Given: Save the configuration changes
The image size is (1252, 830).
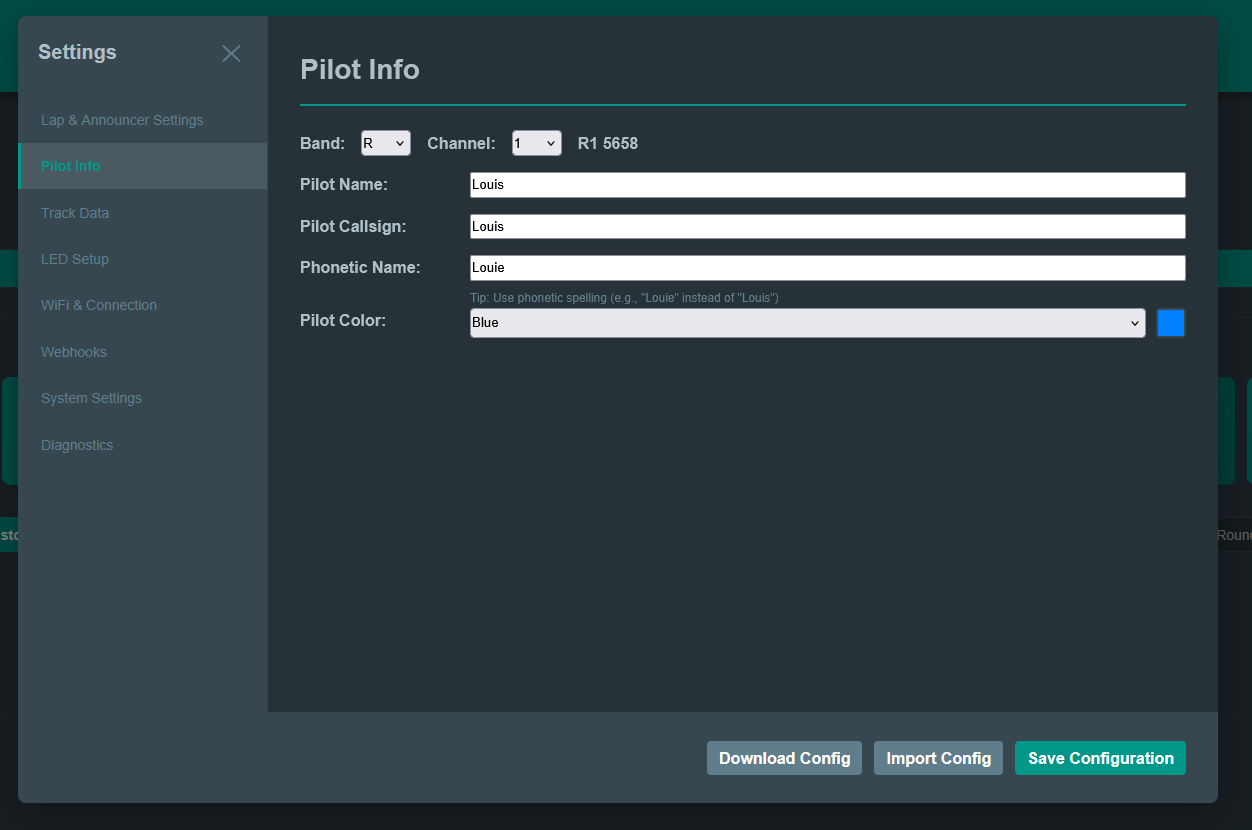Looking at the screenshot, I should click(x=1100, y=758).
